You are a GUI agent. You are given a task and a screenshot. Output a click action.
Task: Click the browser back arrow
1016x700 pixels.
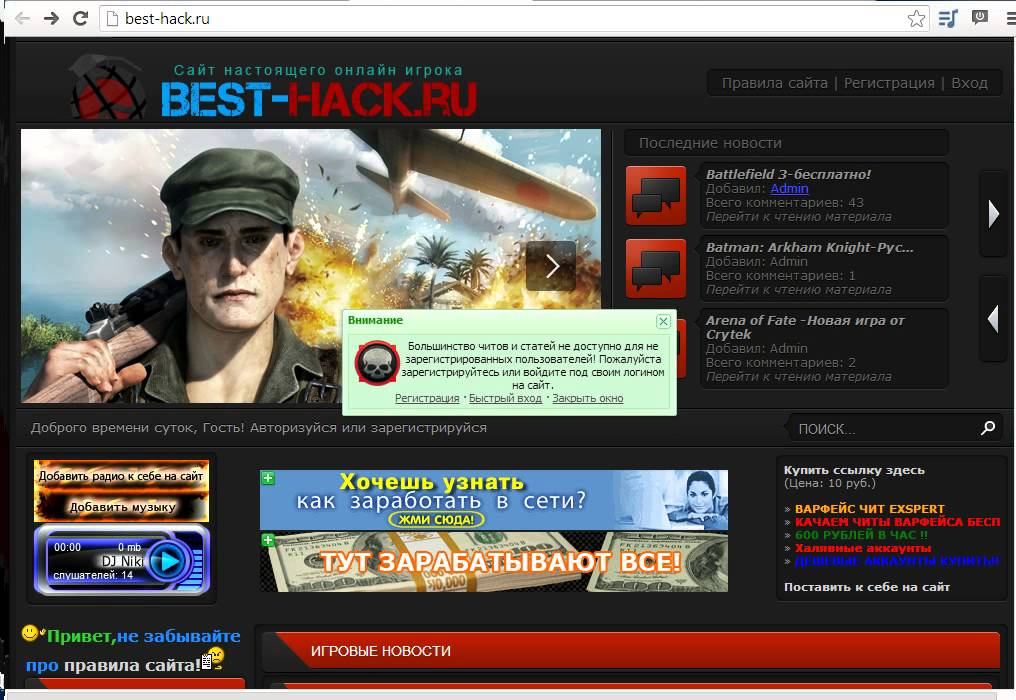(x=22, y=18)
